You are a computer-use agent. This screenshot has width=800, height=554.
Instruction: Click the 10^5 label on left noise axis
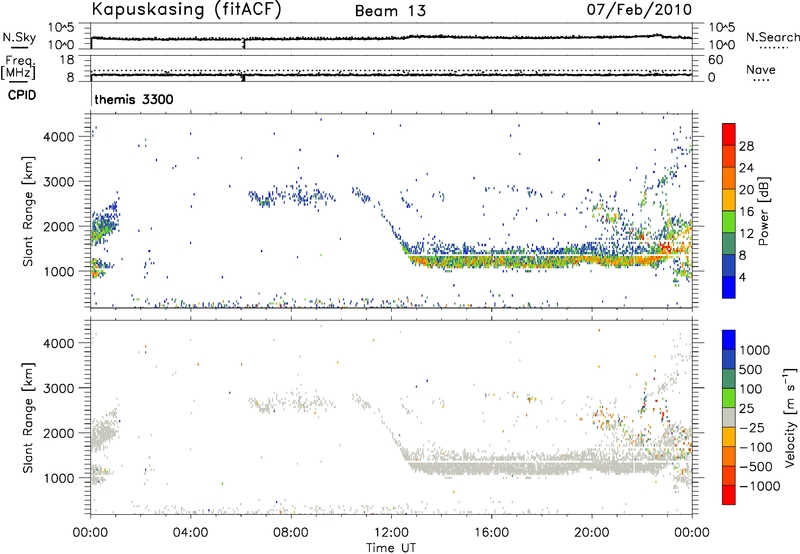point(61,28)
